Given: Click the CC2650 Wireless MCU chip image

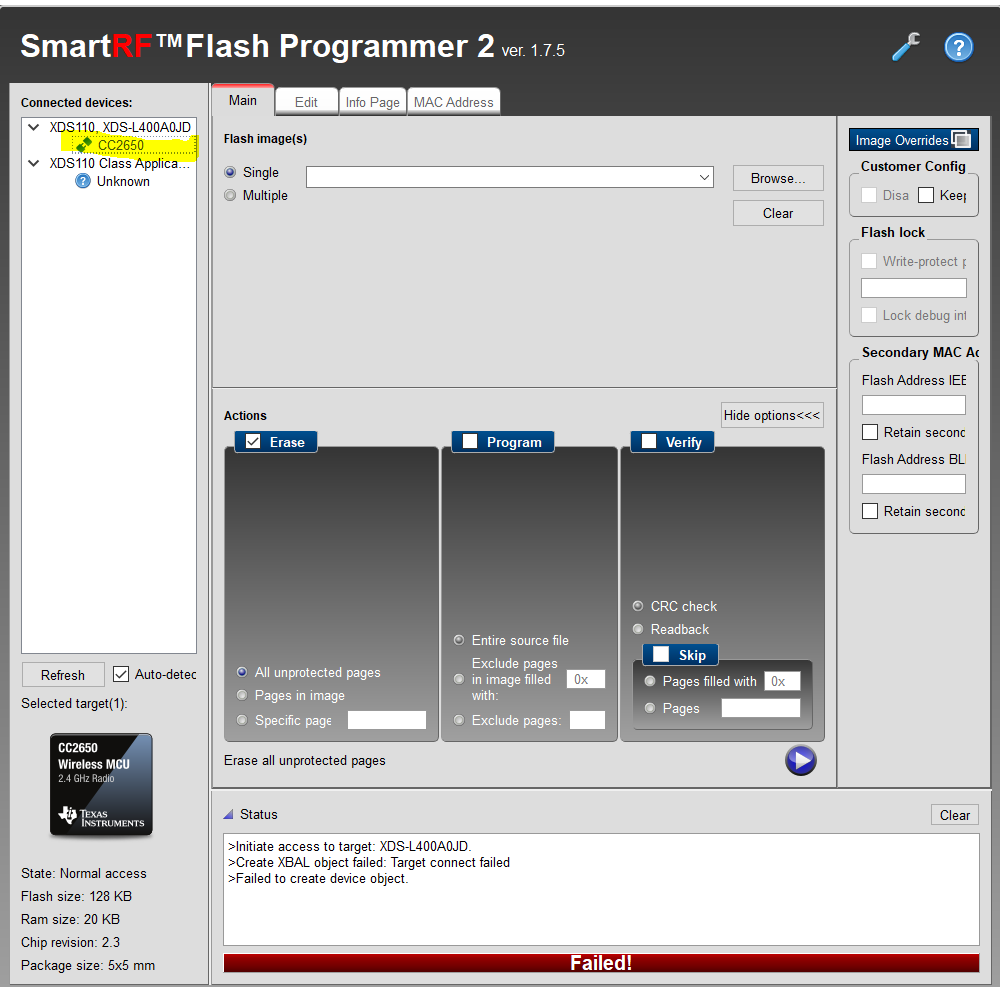Looking at the screenshot, I should (x=101, y=784).
